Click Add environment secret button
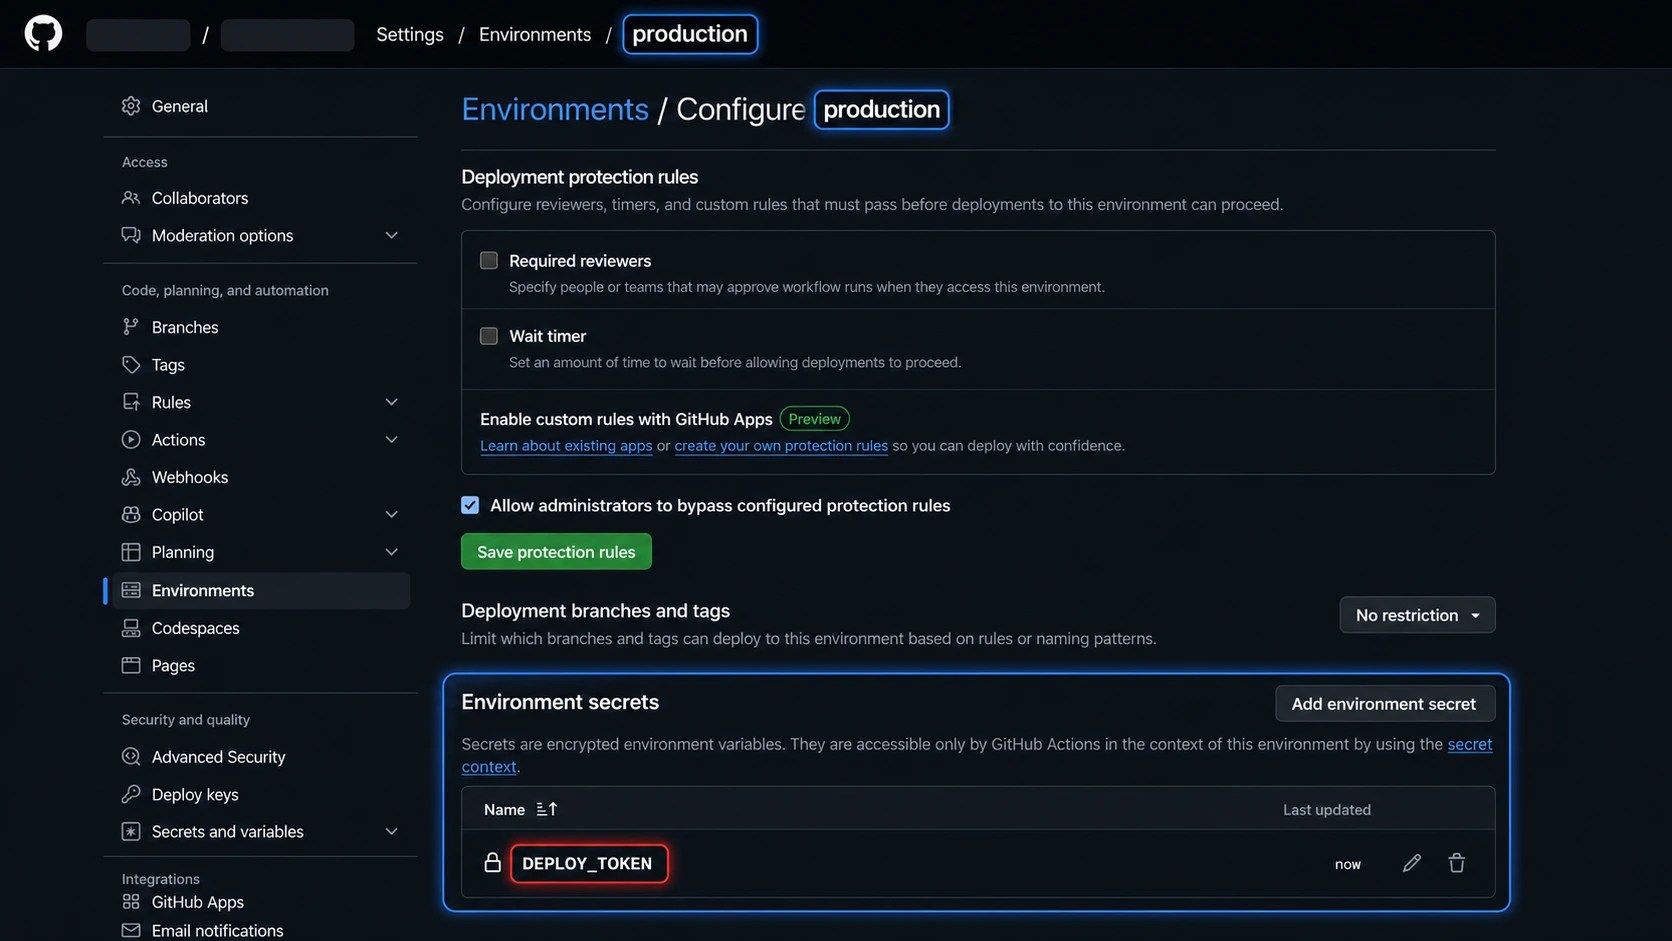1672x941 pixels. pyautogui.click(x=1385, y=704)
